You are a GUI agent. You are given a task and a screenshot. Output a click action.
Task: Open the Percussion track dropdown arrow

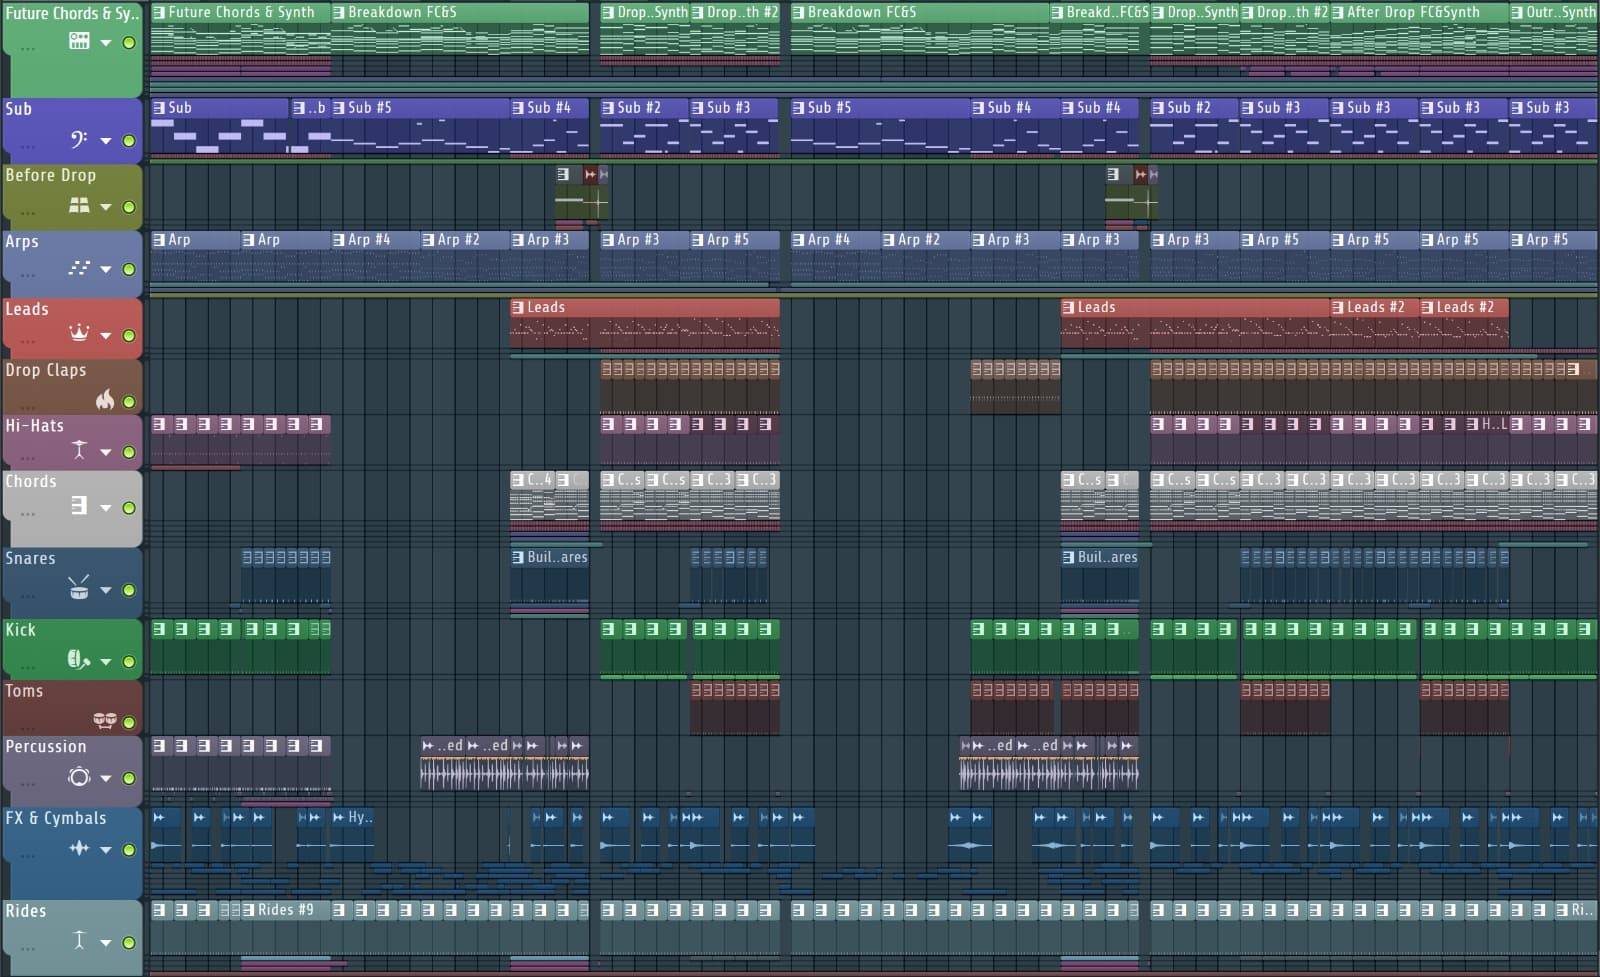pyautogui.click(x=105, y=778)
